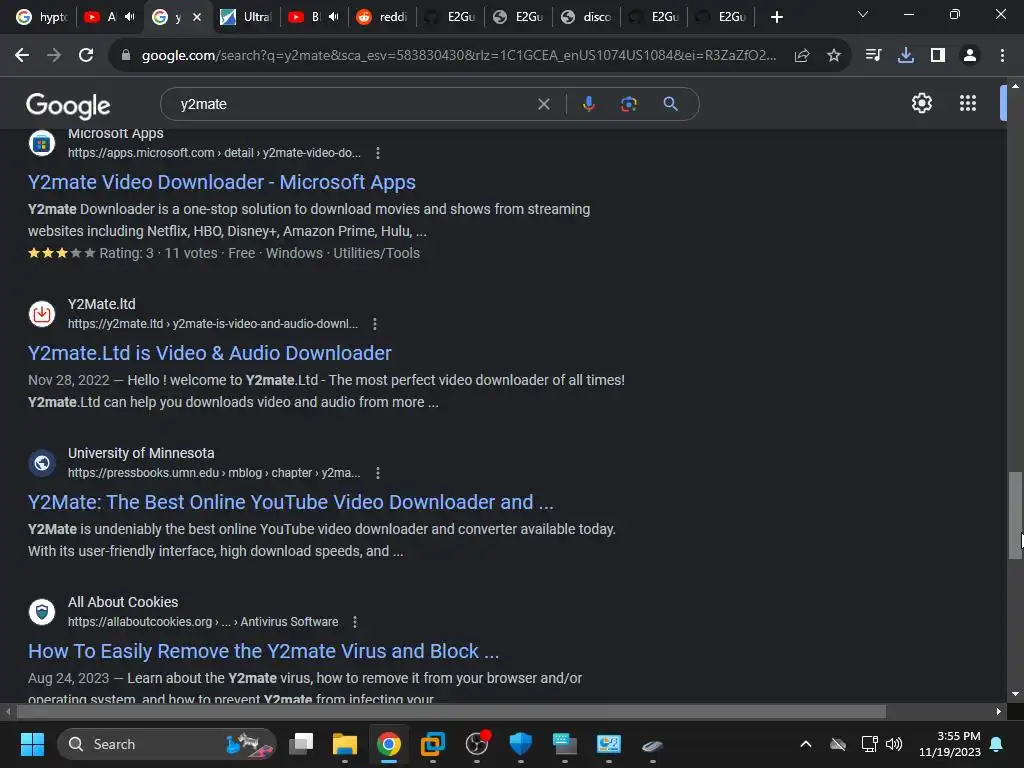
Task: Click the search box containing y2mate
Action: point(353,104)
